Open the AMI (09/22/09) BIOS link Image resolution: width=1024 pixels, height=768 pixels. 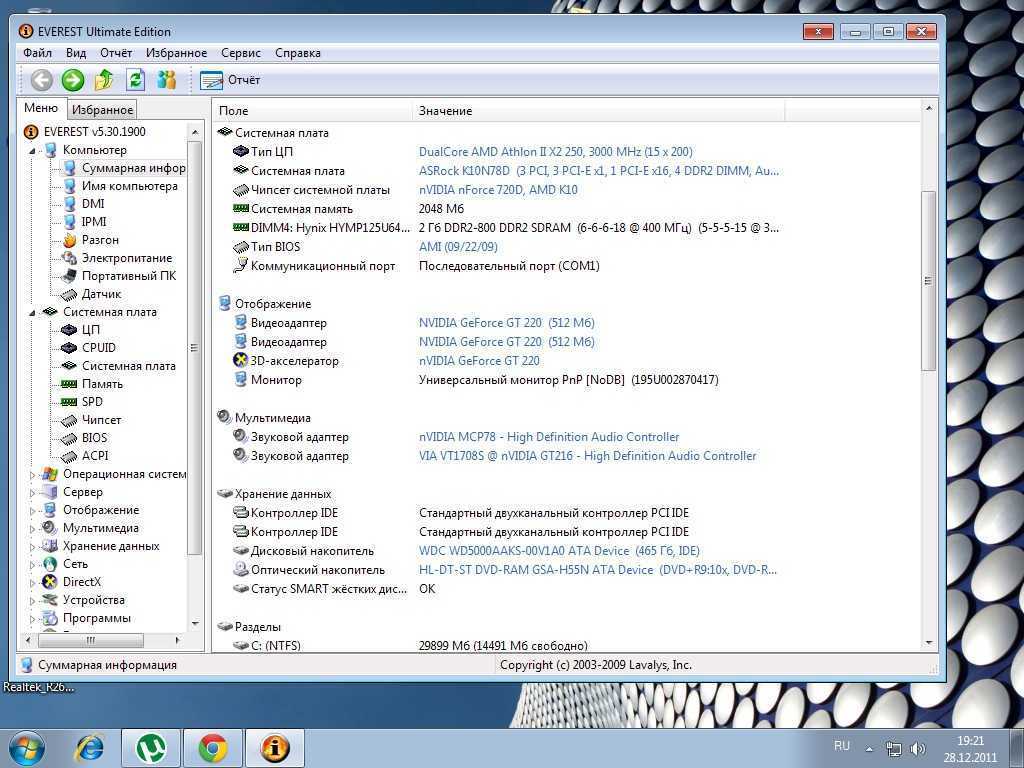pos(458,247)
